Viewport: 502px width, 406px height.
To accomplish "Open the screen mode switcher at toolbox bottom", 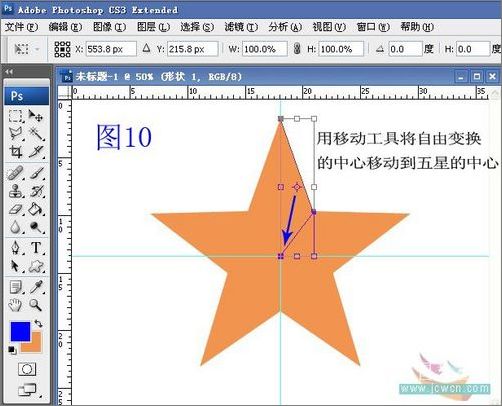I will pos(27,390).
